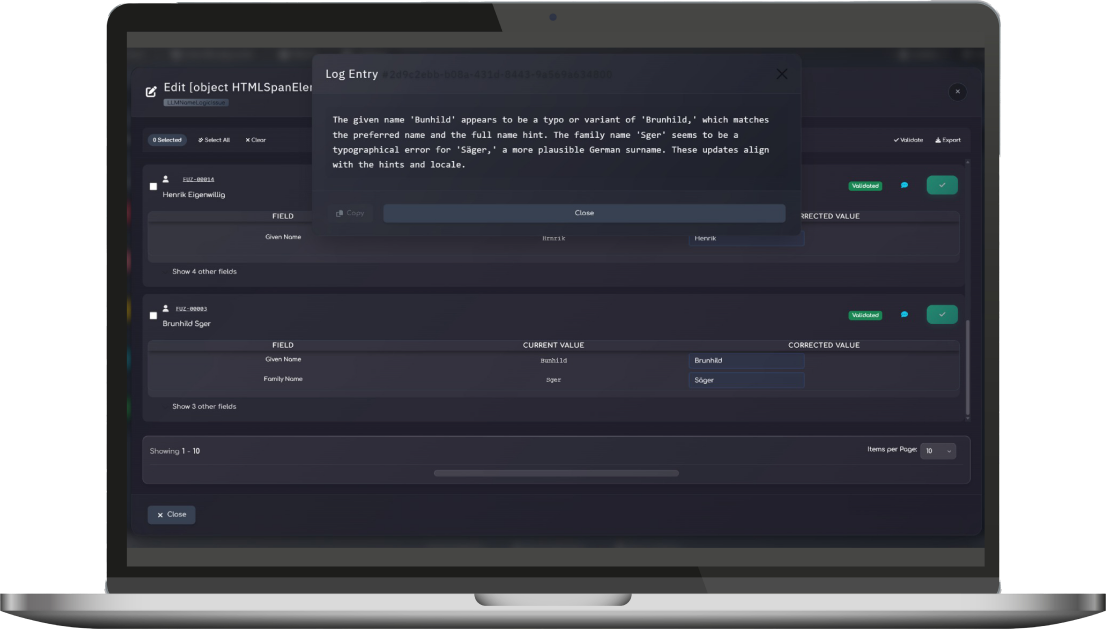The width and height of the screenshot is (1106, 630).
Task: Click Validated badge on Brunhild Sger row
Action: 865,315
